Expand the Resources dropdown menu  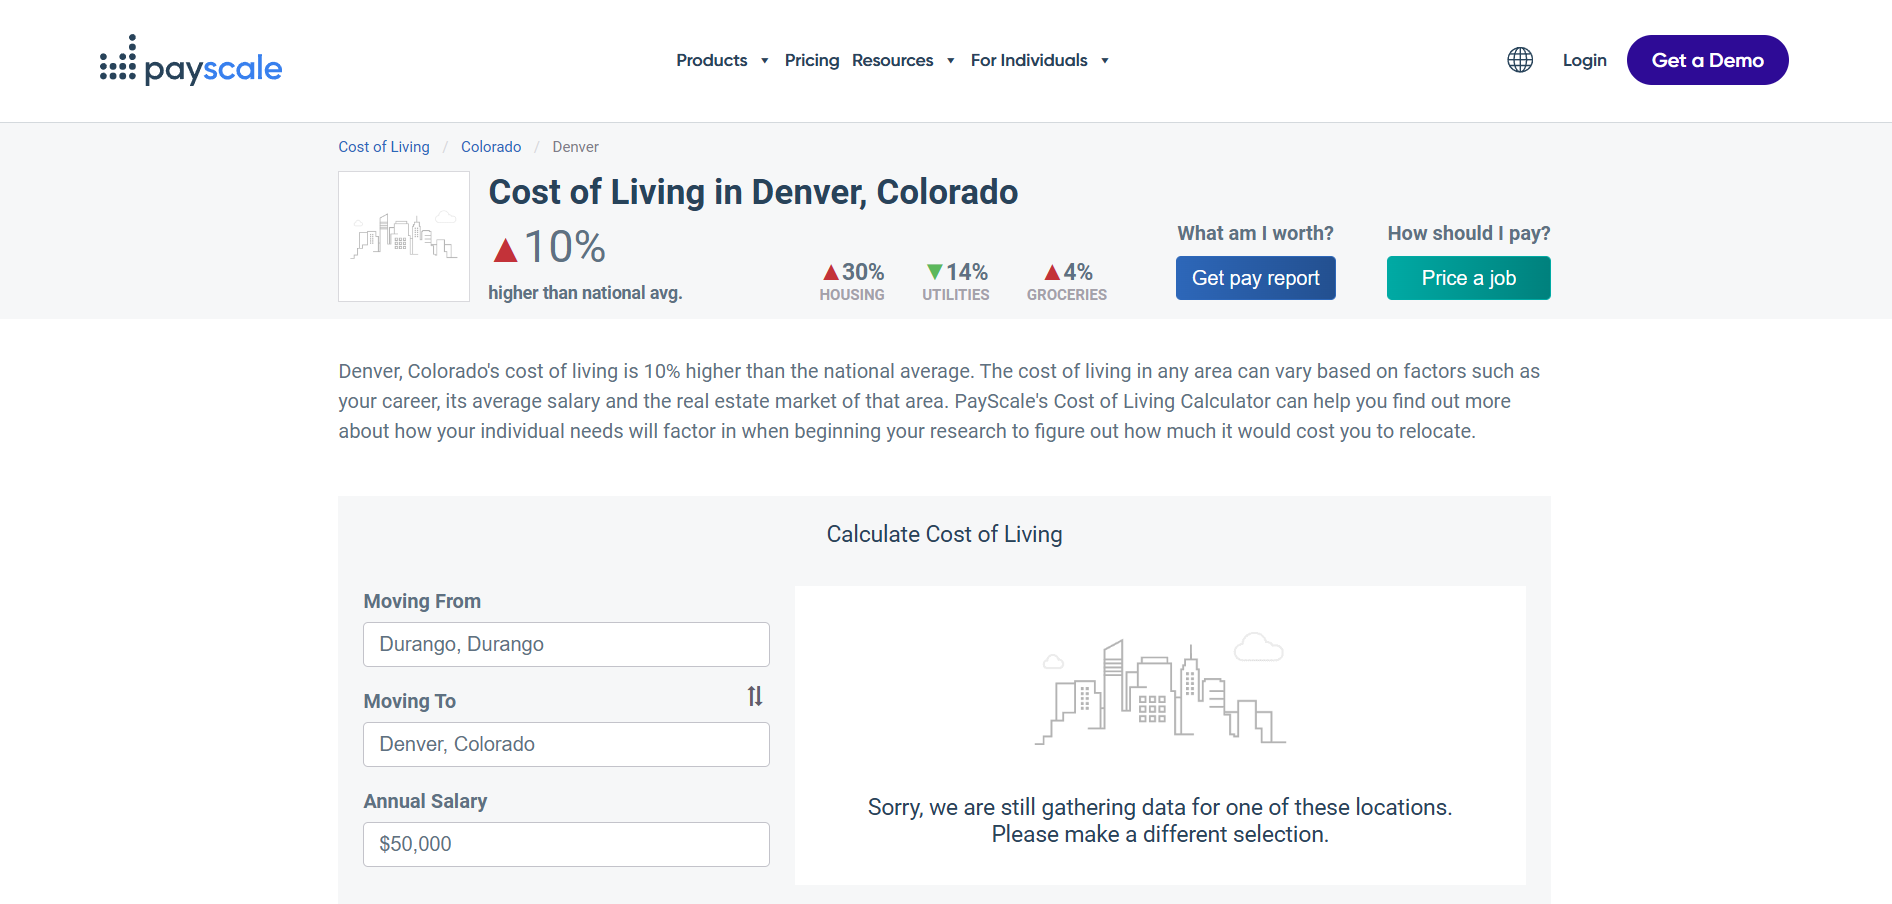[x=903, y=60]
